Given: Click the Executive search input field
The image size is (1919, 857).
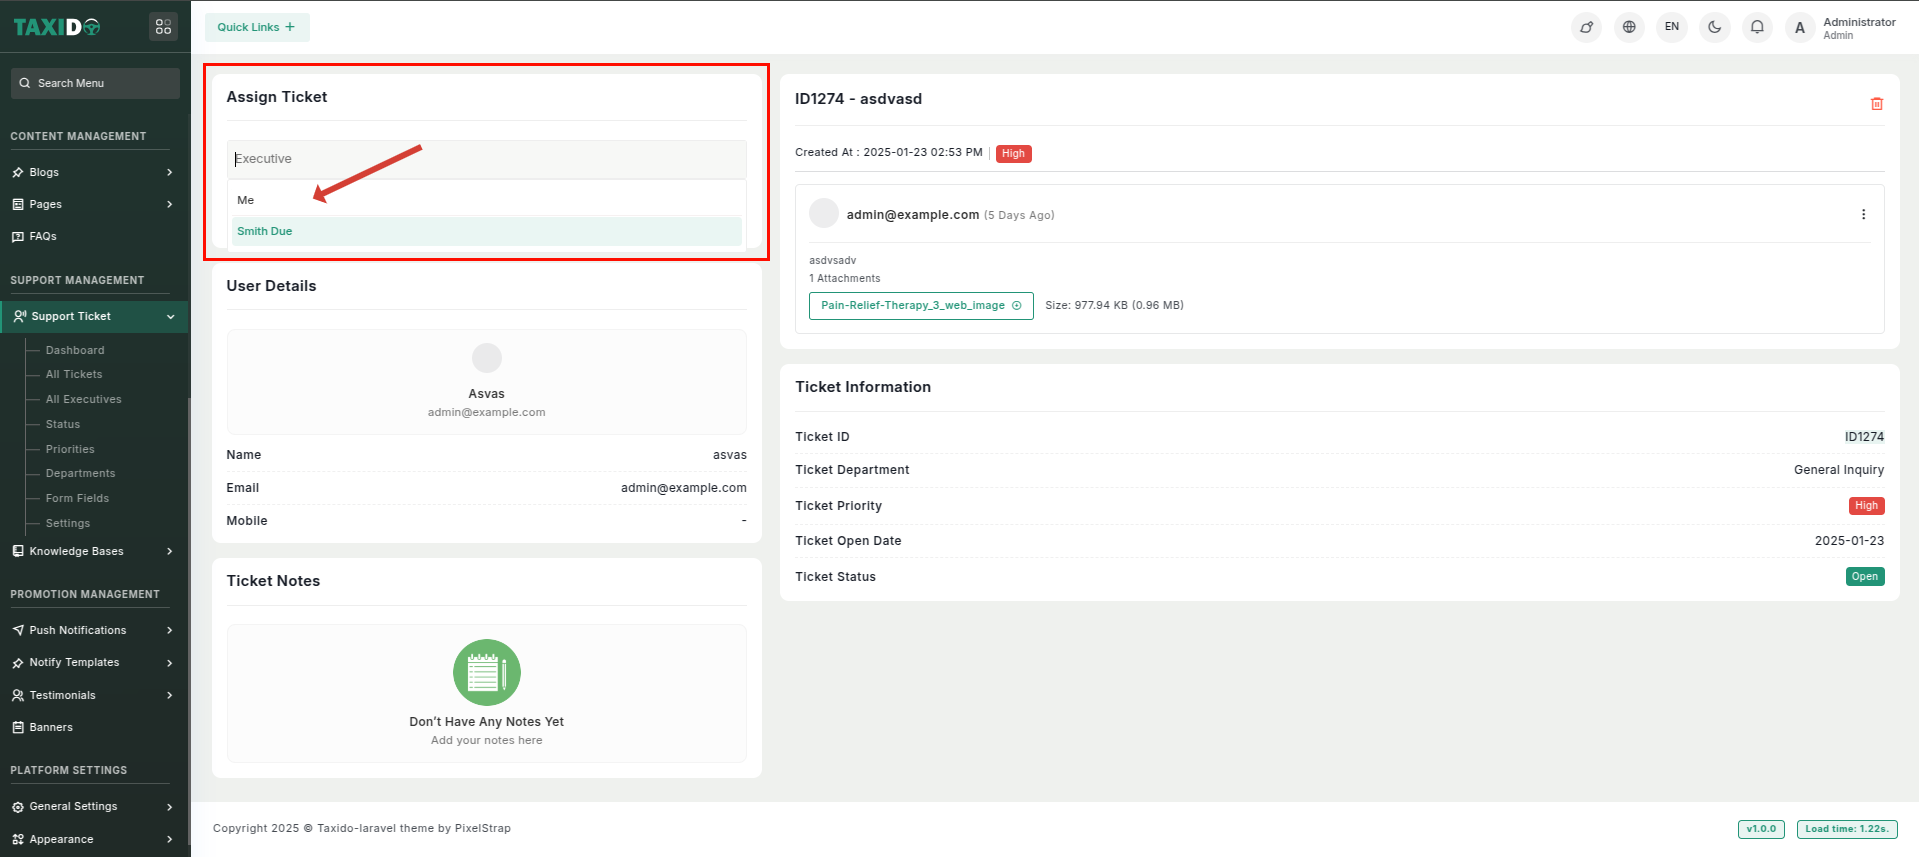Looking at the screenshot, I should click(x=486, y=159).
